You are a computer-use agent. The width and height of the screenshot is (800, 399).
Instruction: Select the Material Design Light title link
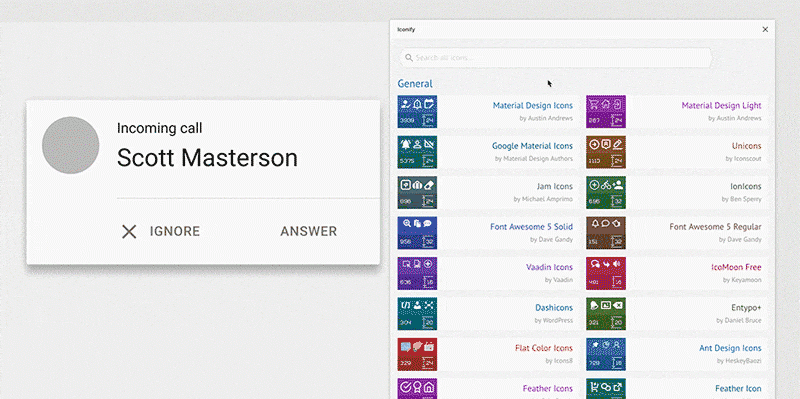[x=721, y=106]
